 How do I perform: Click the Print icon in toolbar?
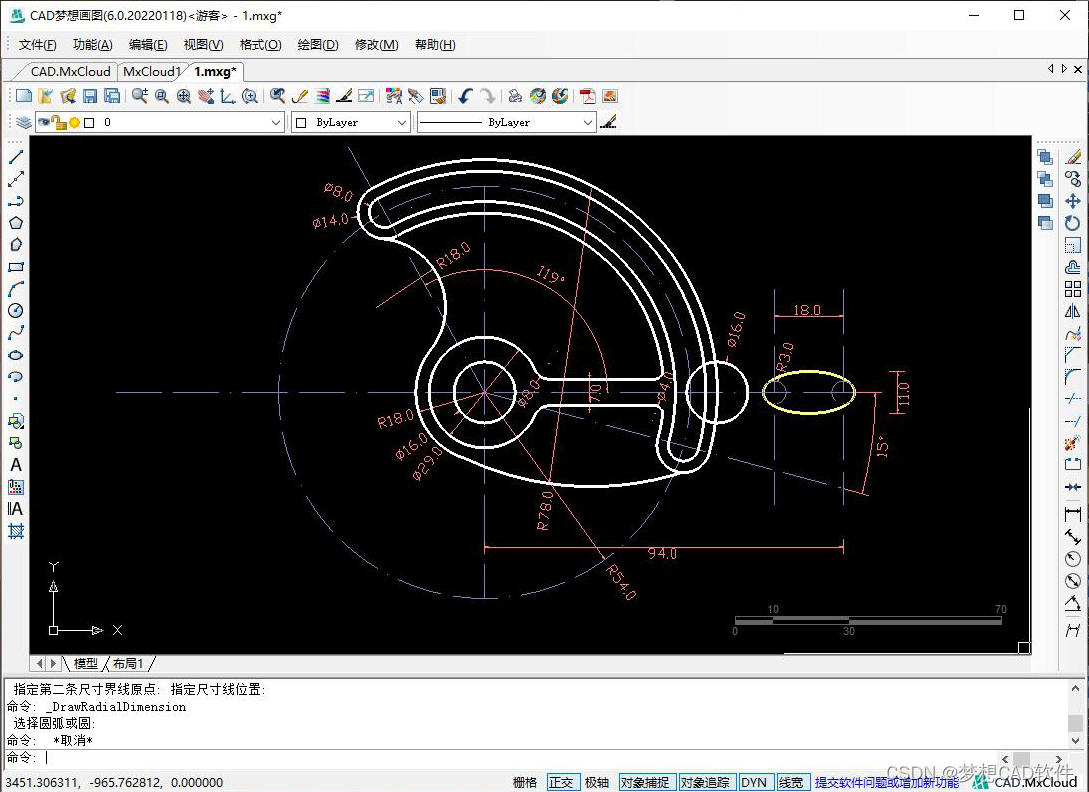(x=515, y=96)
